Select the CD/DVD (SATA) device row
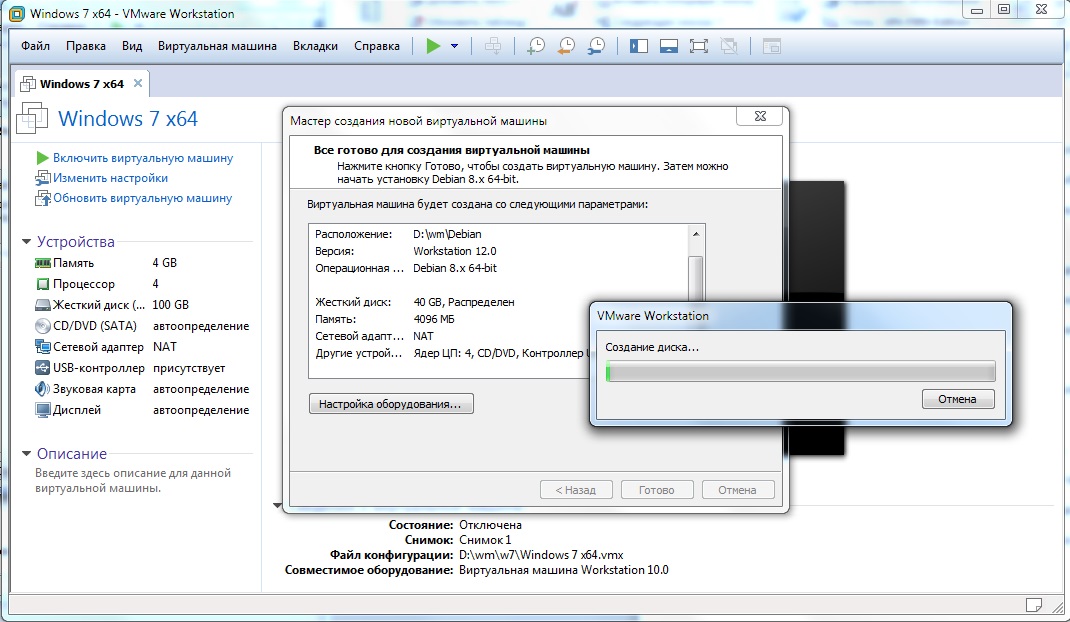 pyautogui.click(x=142, y=326)
